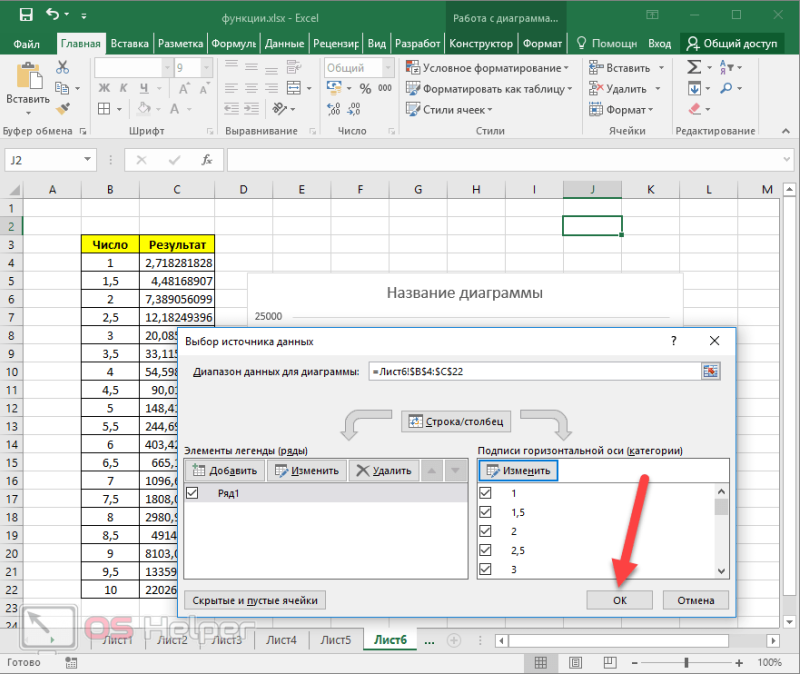Click the Cut scissors icon

coord(62,67)
